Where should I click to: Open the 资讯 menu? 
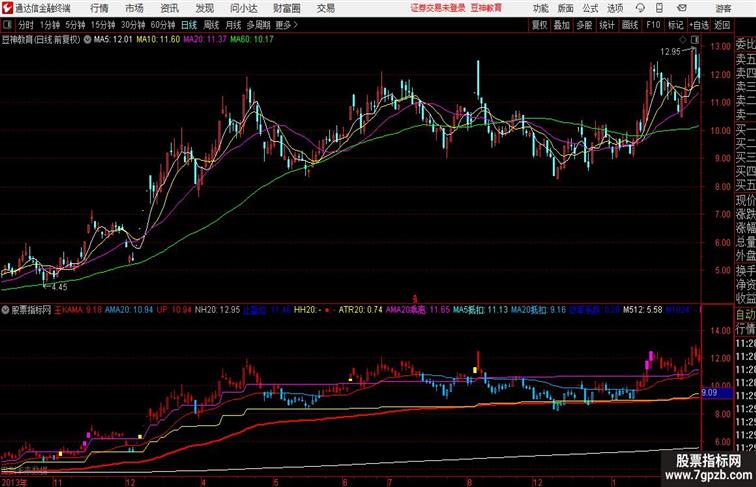click(x=169, y=8)
